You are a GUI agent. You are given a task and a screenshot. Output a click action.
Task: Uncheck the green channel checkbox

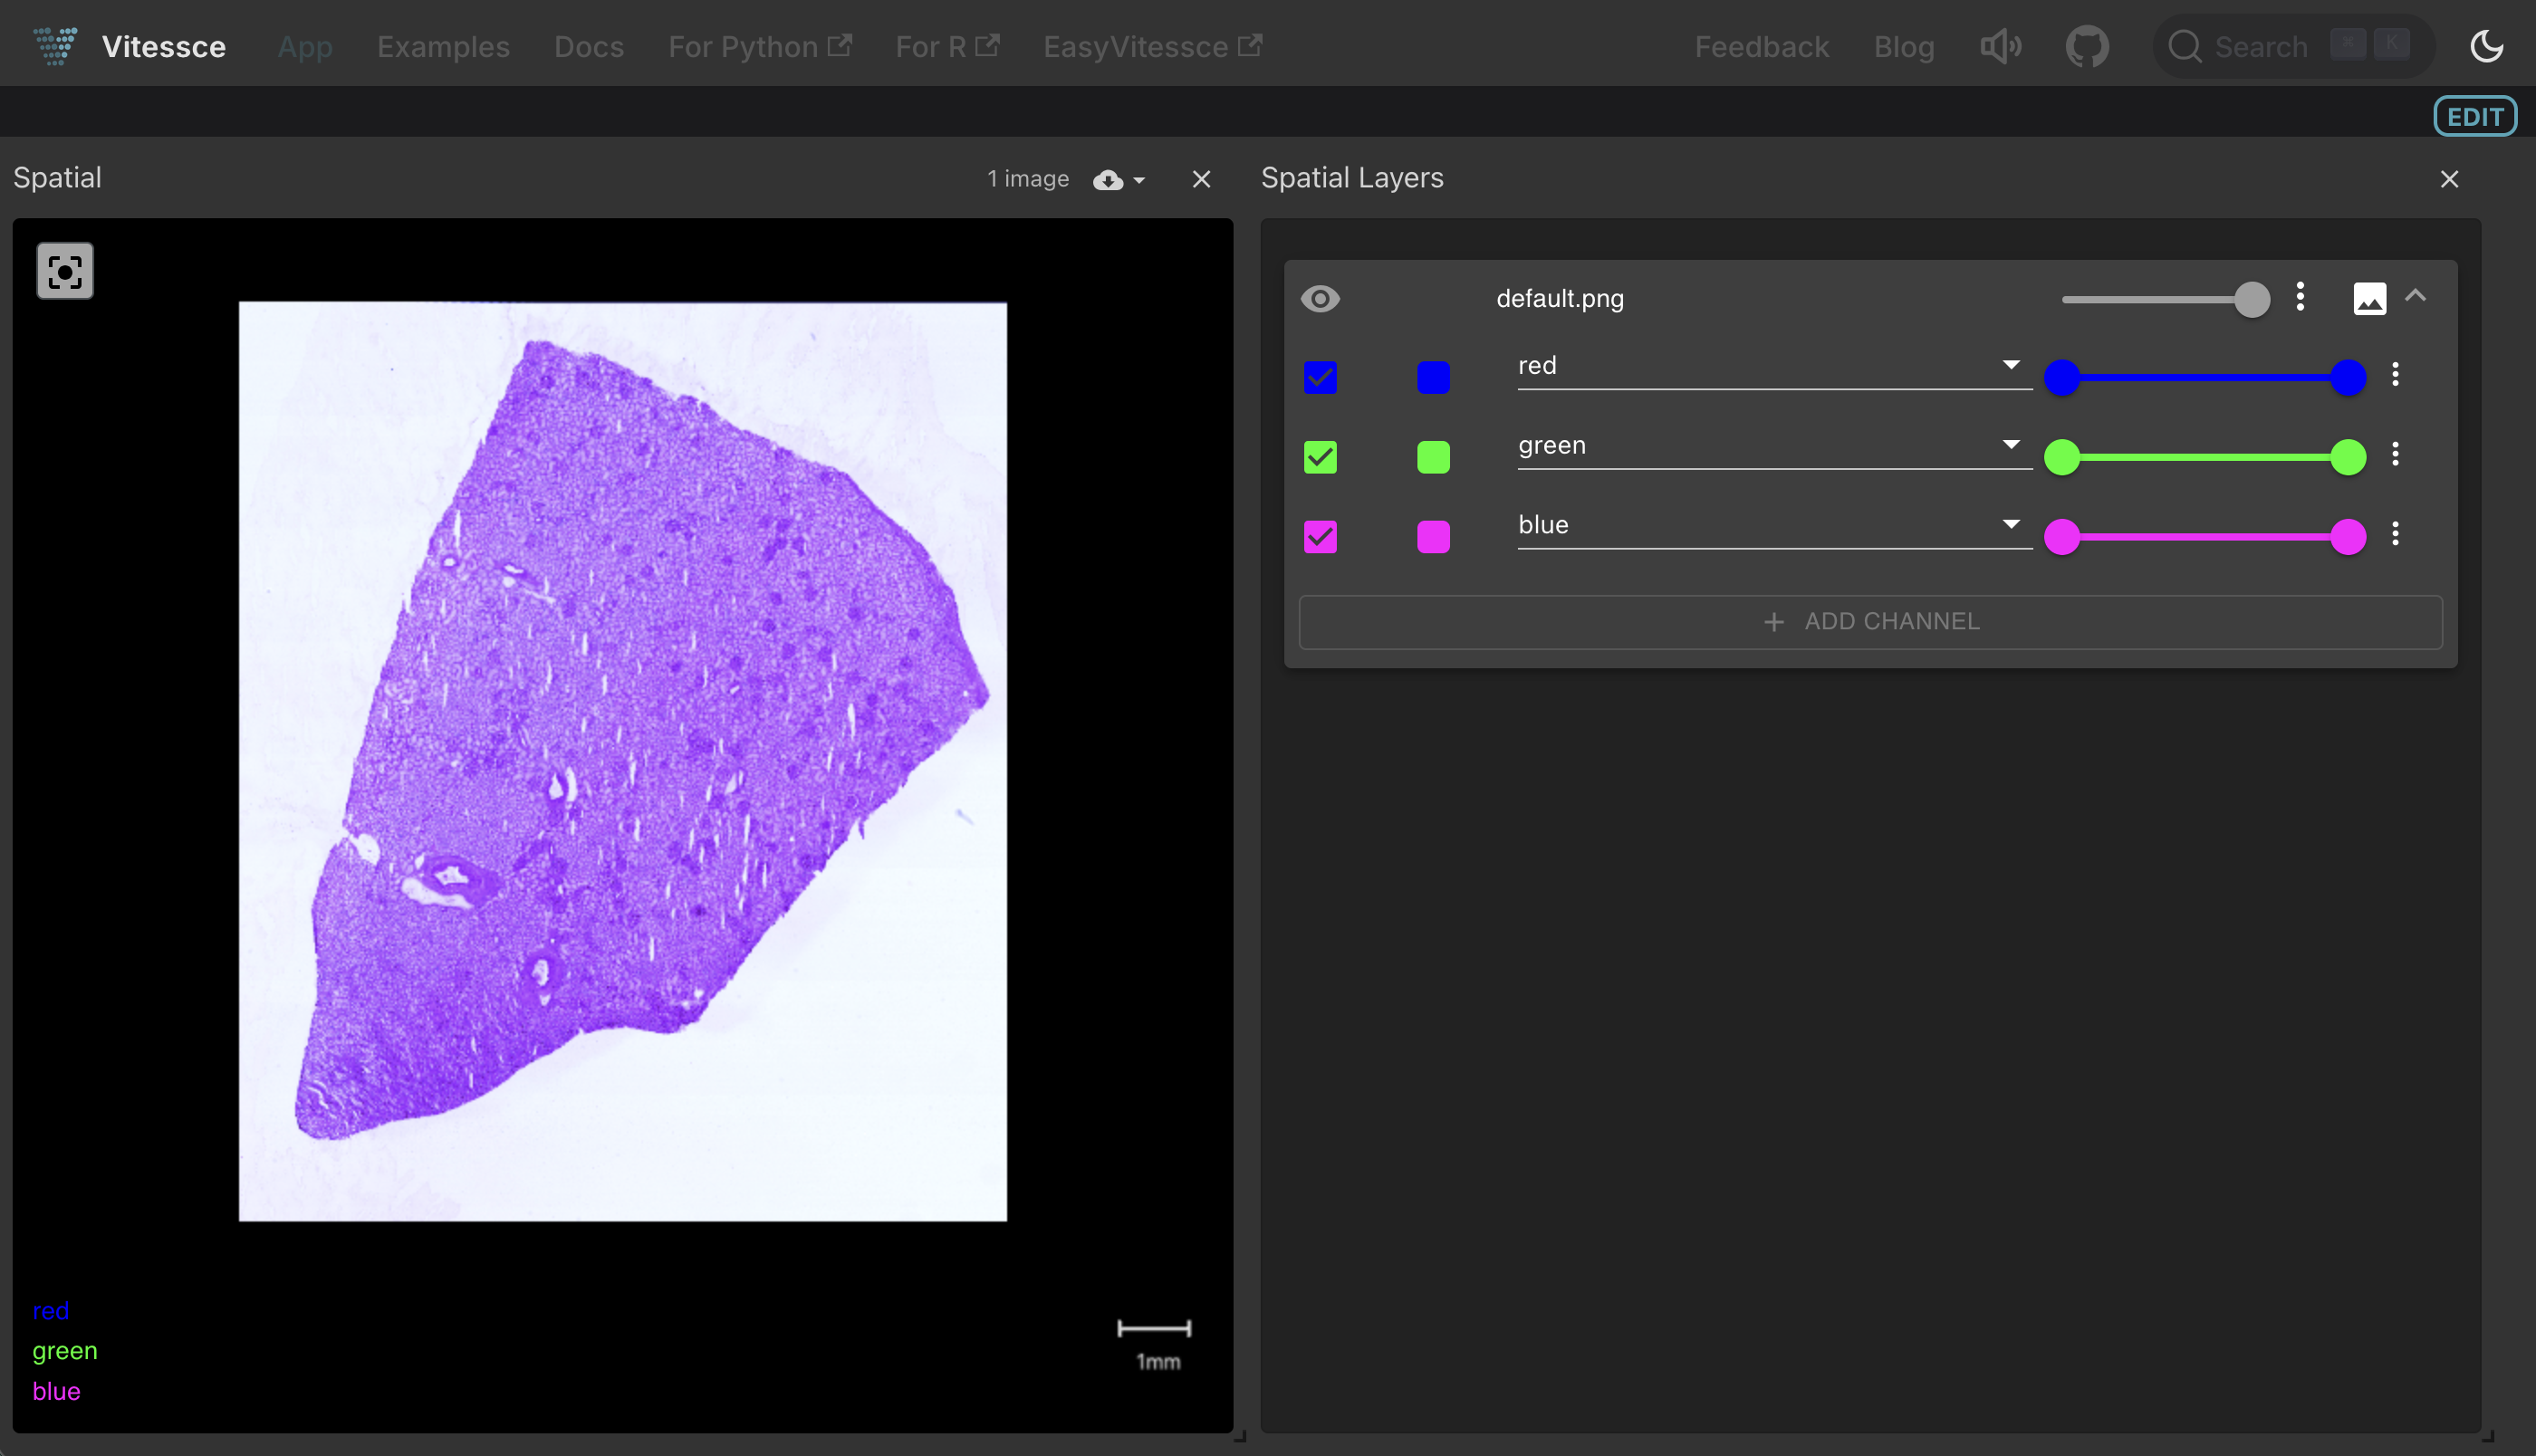tap(1320, 457)
